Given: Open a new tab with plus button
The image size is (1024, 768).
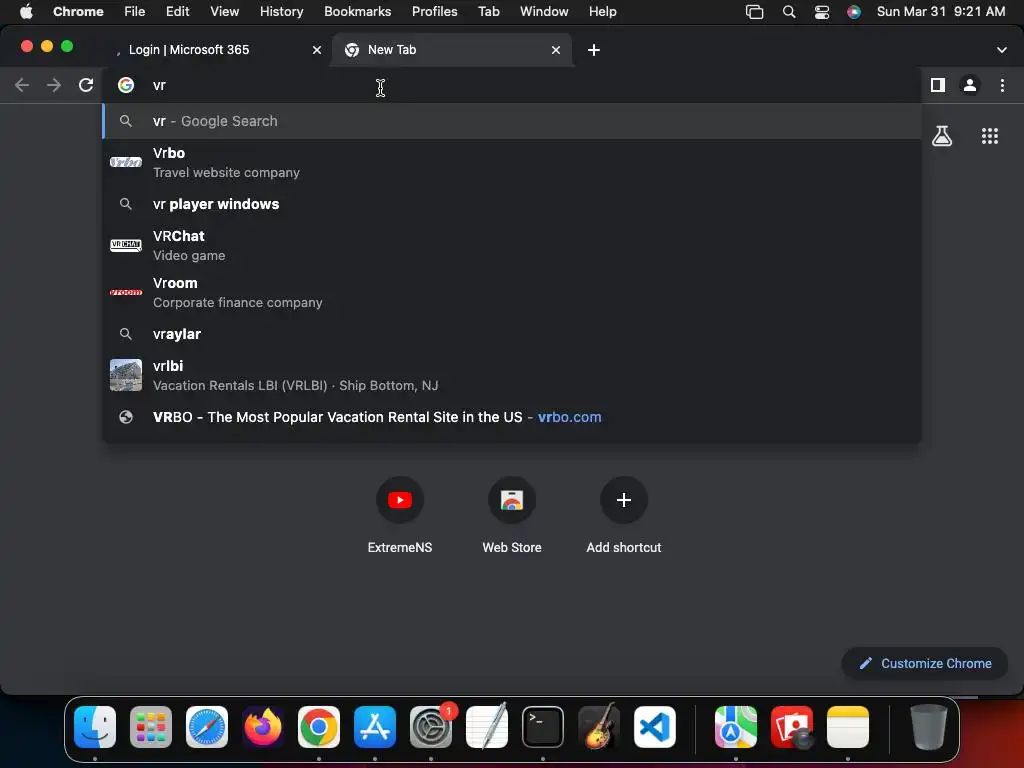Looking at the screenshot, I should pos(594,50).
